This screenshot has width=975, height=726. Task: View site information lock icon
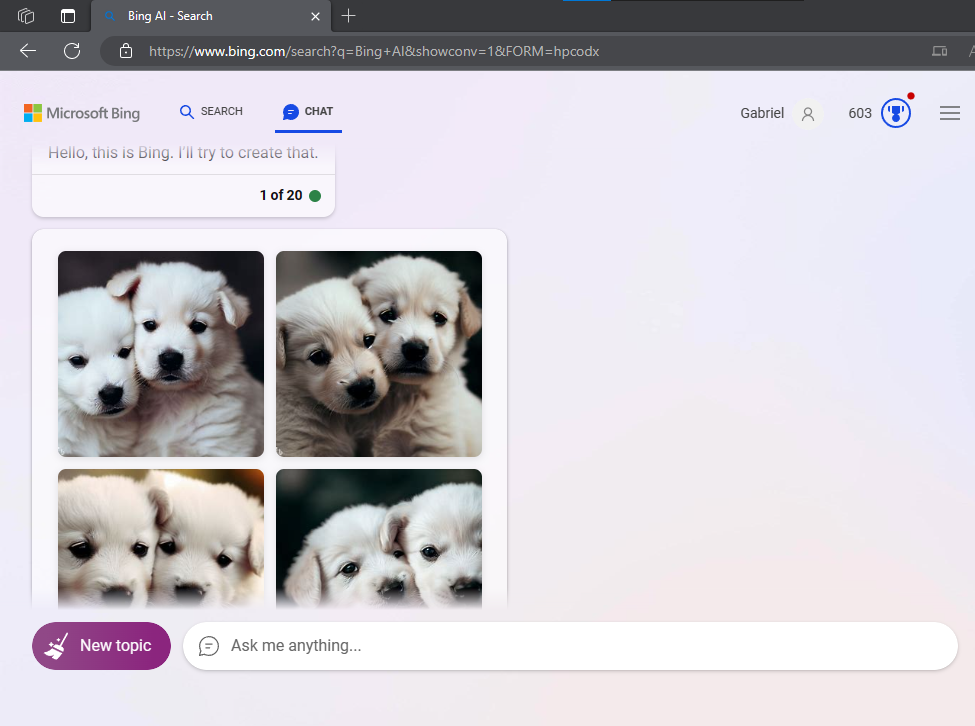(x=126, y=51)
